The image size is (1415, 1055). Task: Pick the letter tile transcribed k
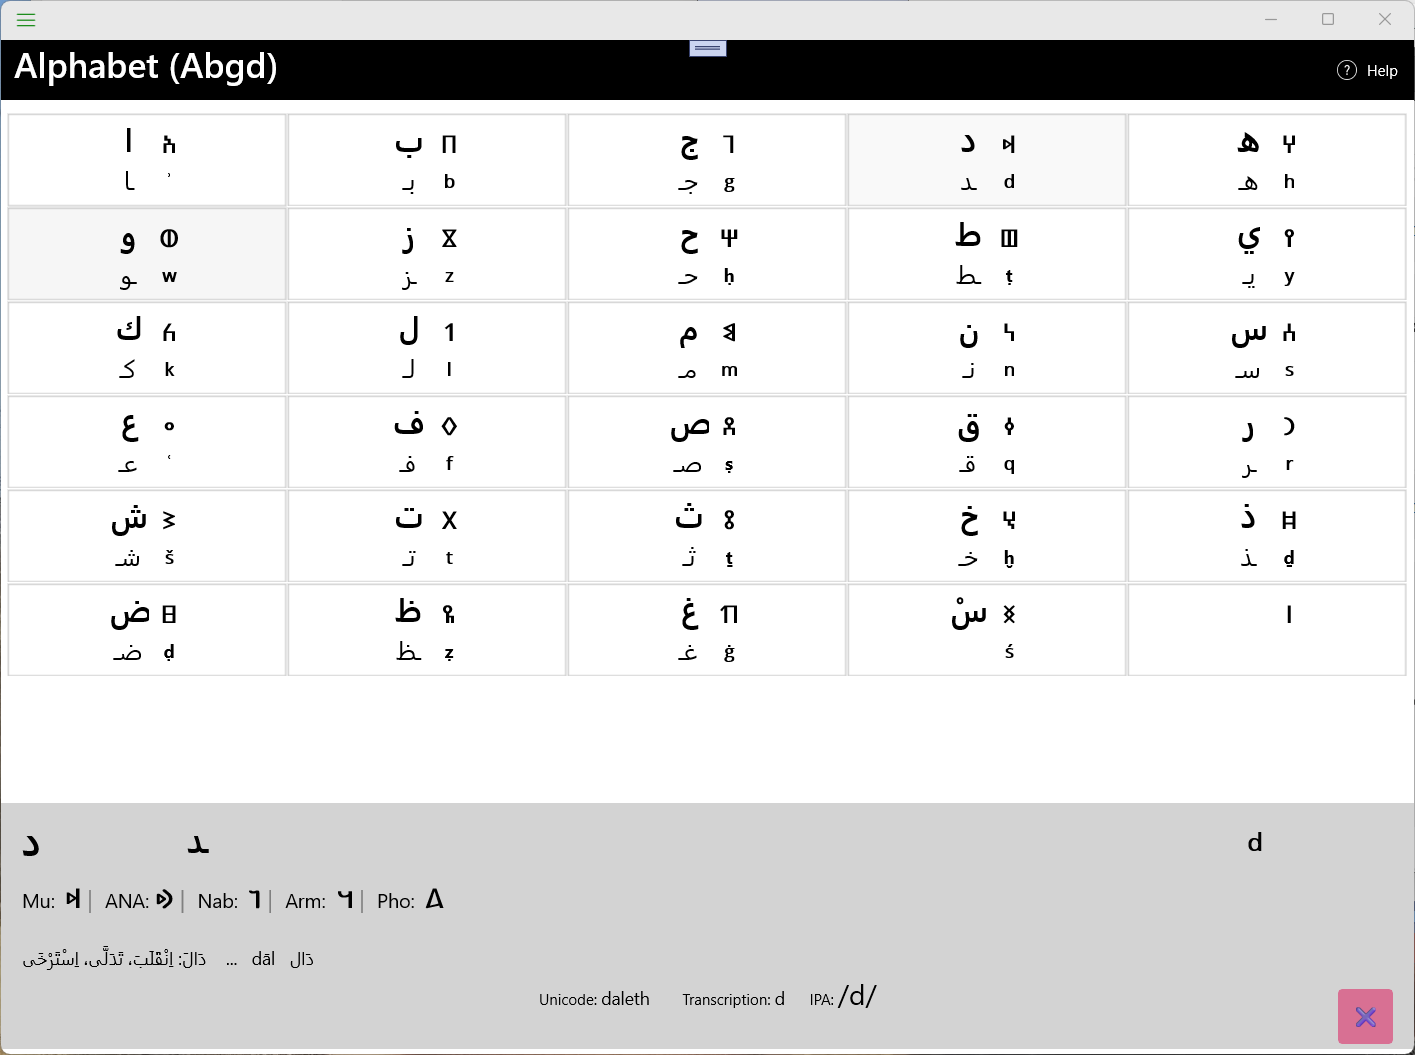click(147, 348)
